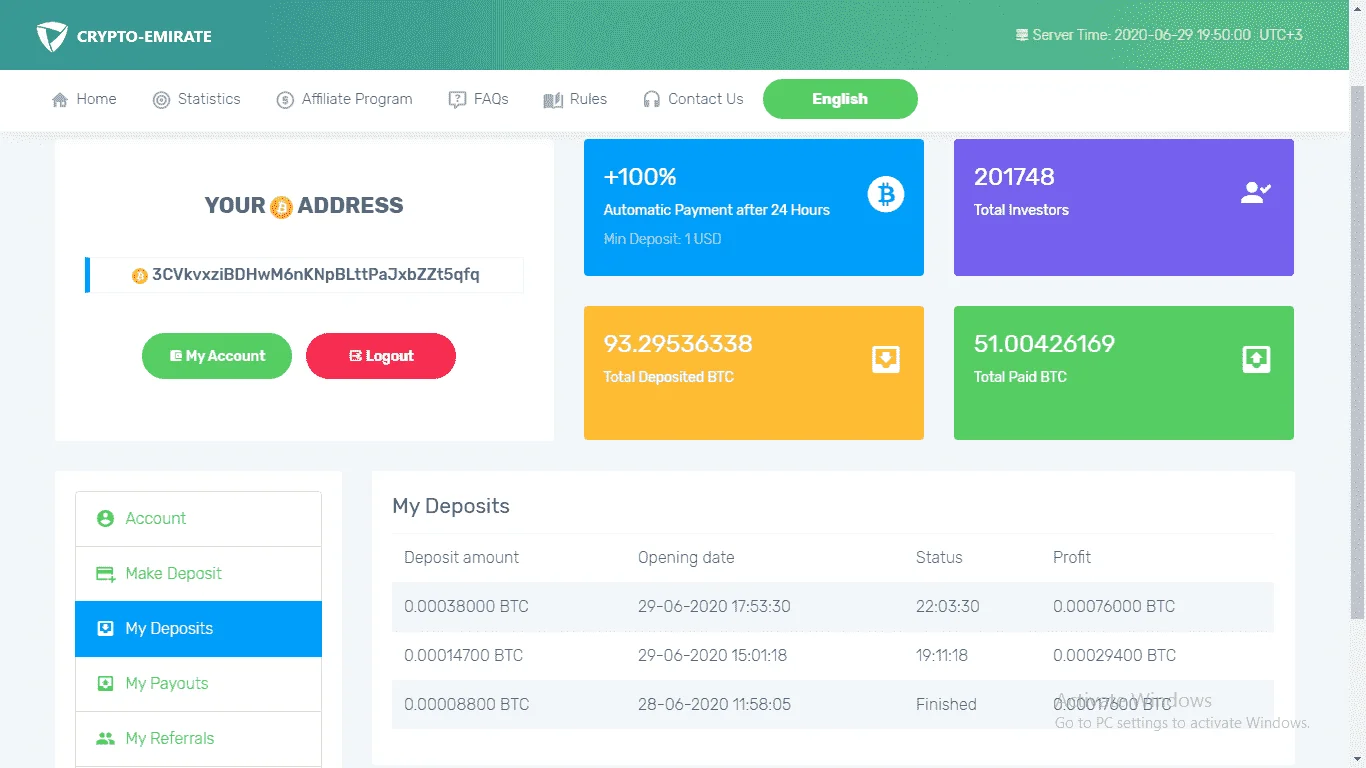Click the 93.29536338 Total Deposited card

coord(754,373)
